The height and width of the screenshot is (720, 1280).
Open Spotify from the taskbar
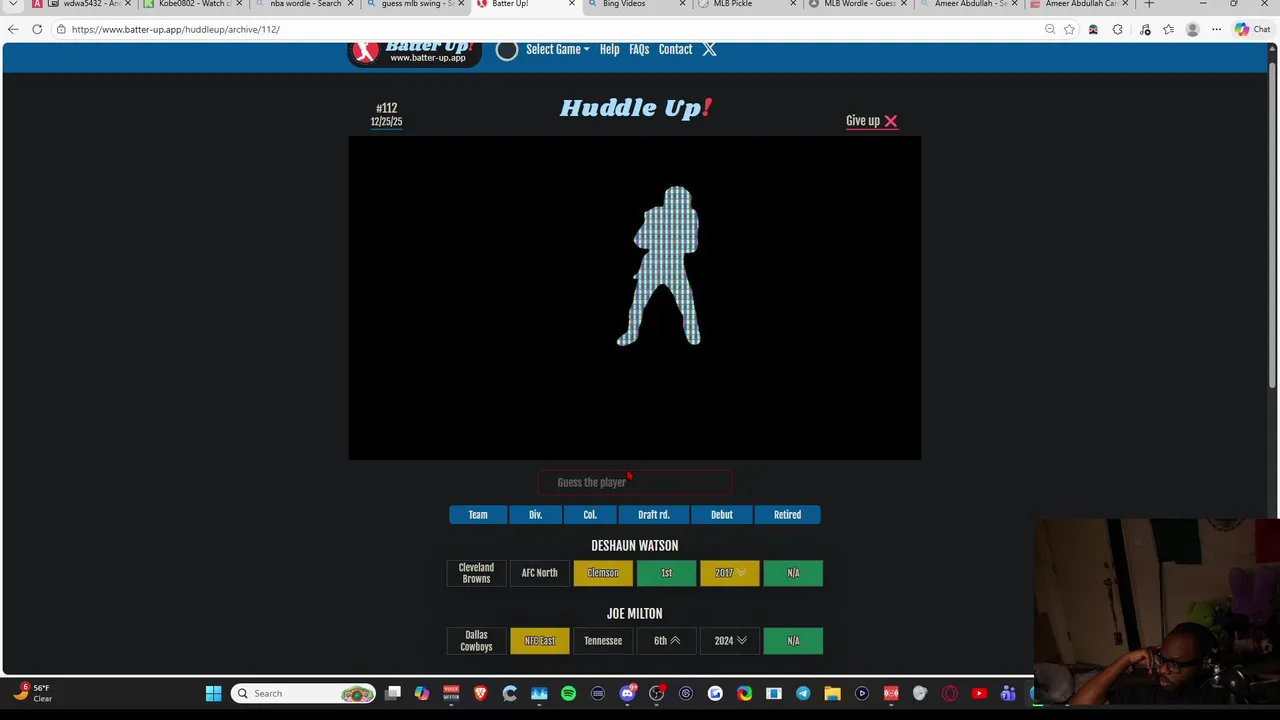coord(568,693)
